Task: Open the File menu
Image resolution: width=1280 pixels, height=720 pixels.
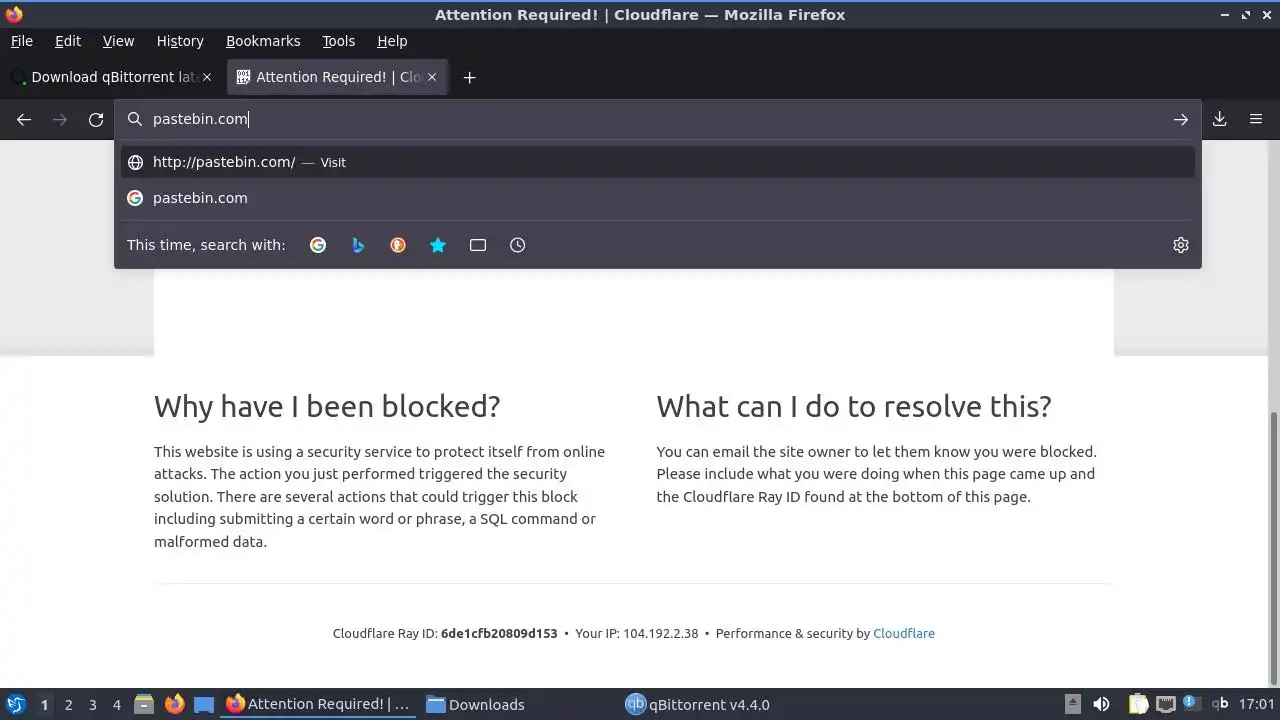Action: point(21,41)
